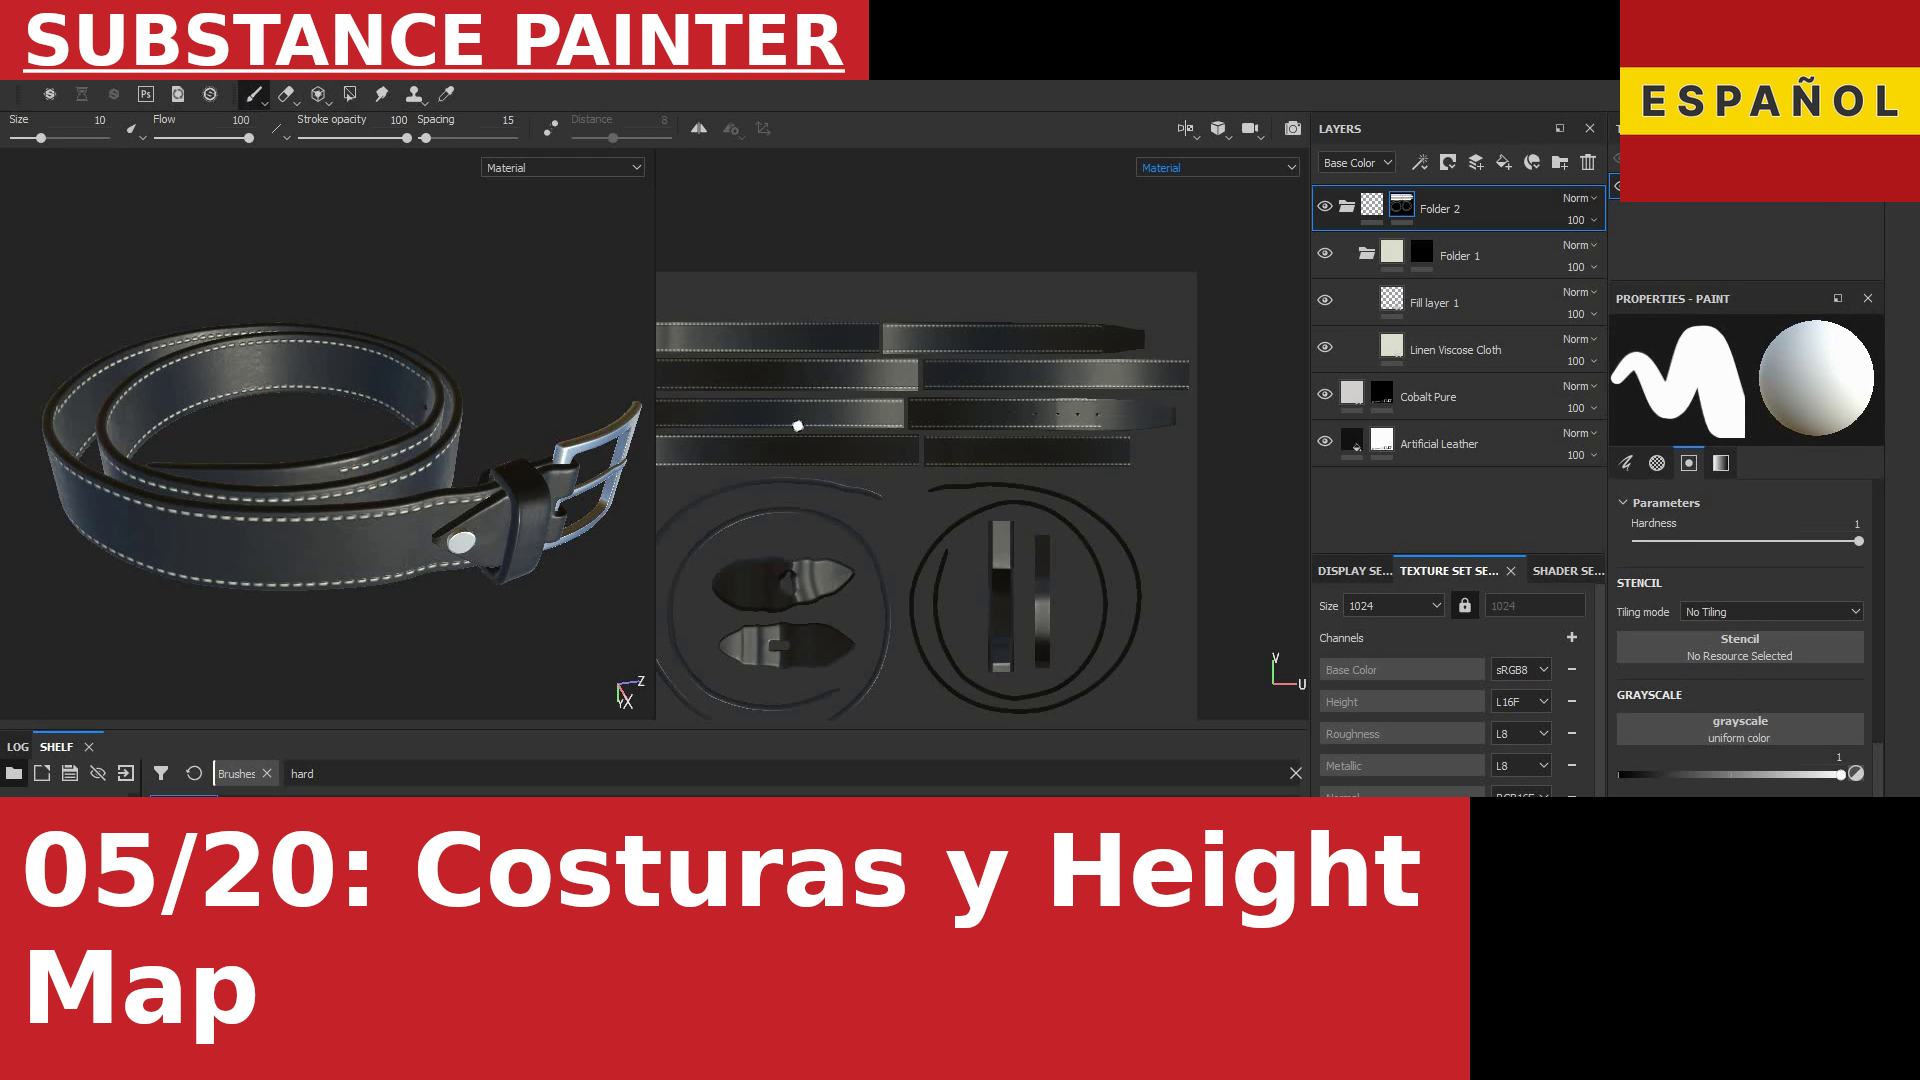Switch to the Texture Set Settings tab

[x=1449, y=571]
